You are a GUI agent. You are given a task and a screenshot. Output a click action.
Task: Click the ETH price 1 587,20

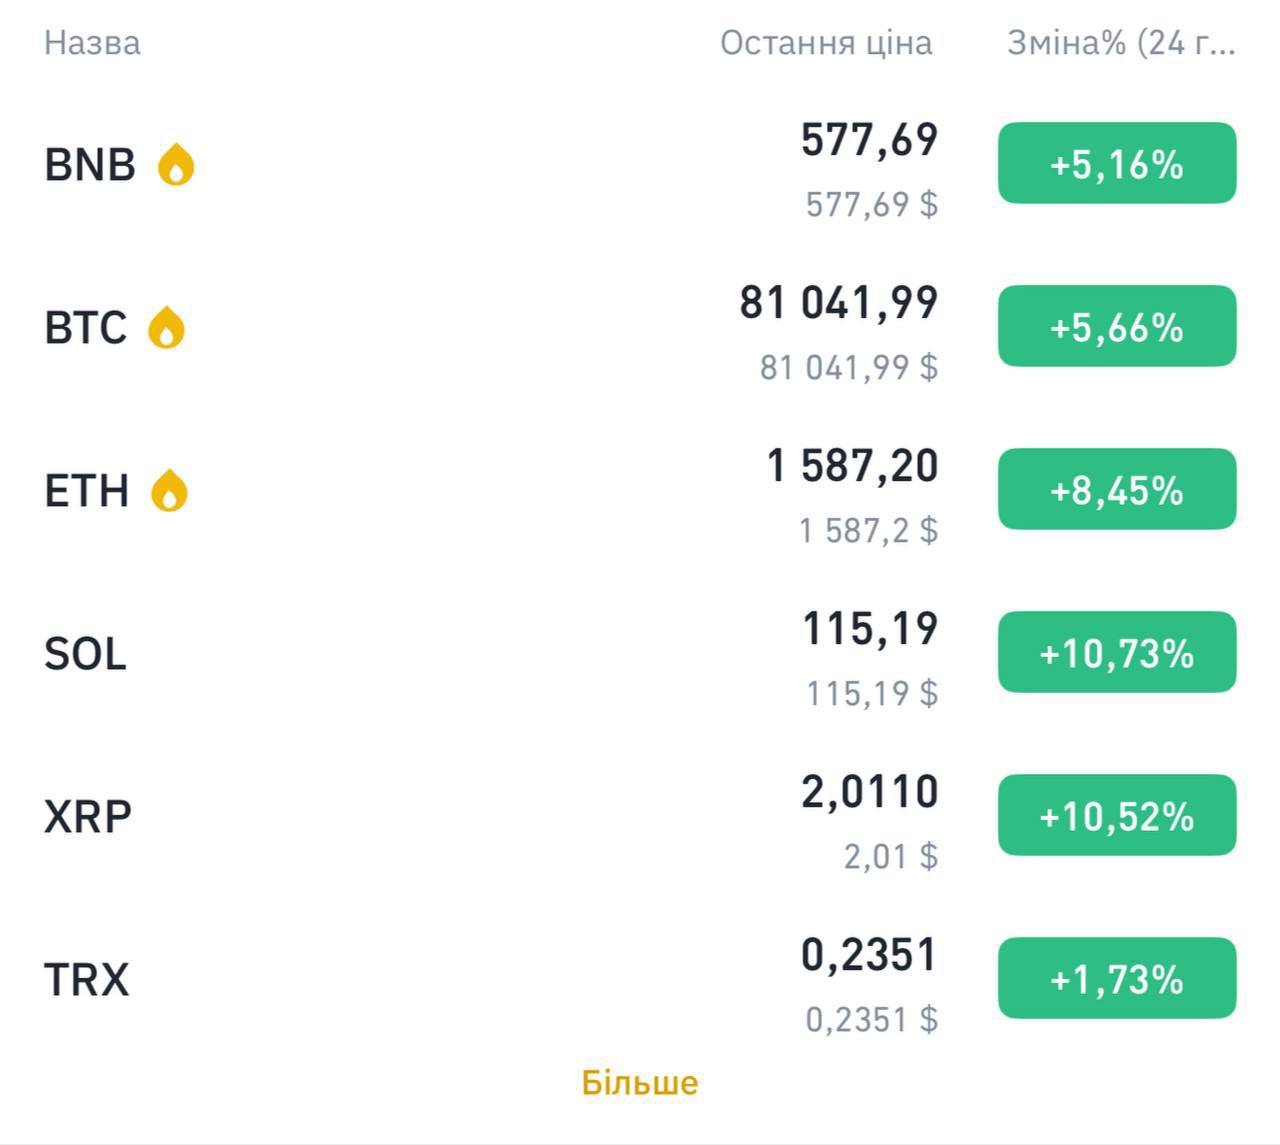click(852, 466)
